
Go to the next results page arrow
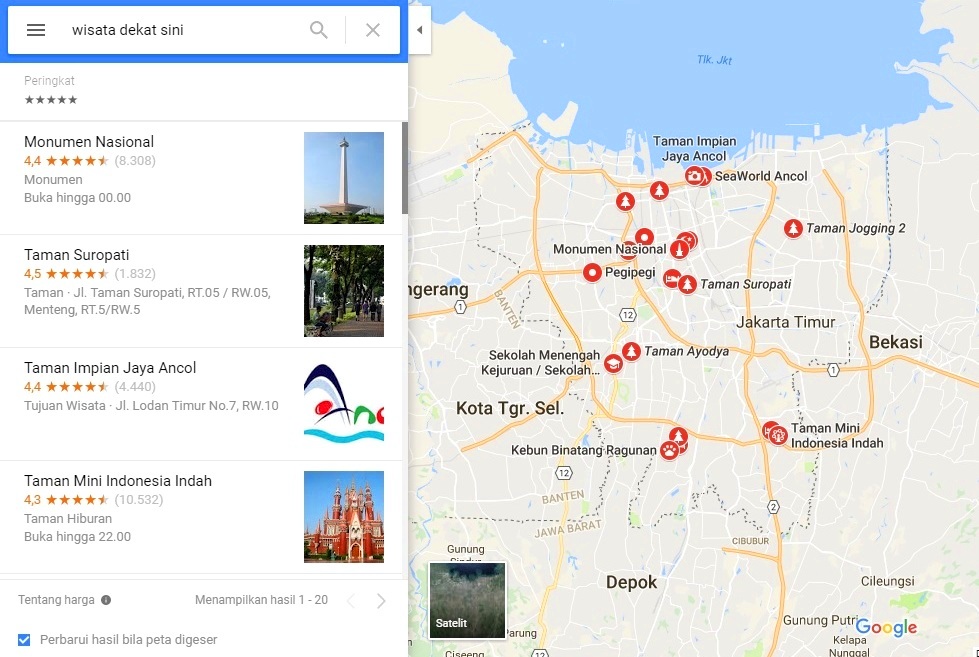[381, 601]
